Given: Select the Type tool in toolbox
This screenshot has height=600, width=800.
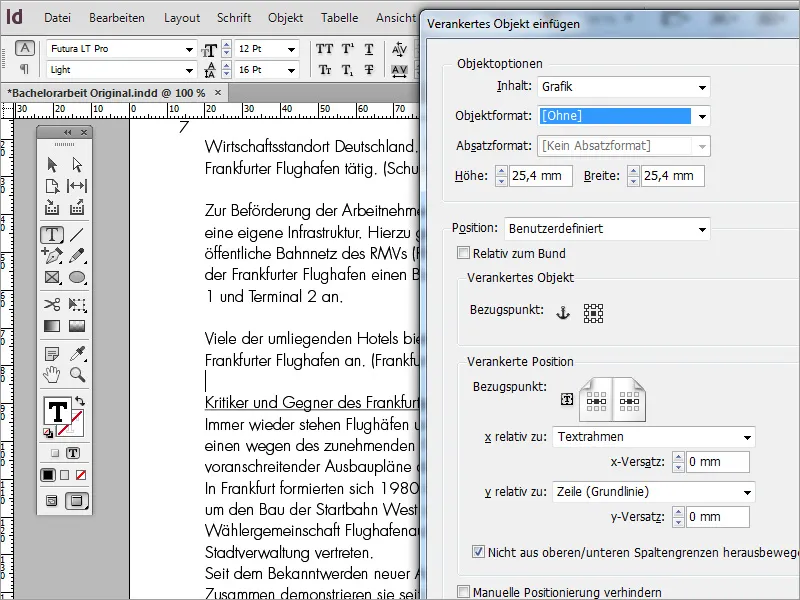Looking at the screenshot, I should (x=52, y=235).
